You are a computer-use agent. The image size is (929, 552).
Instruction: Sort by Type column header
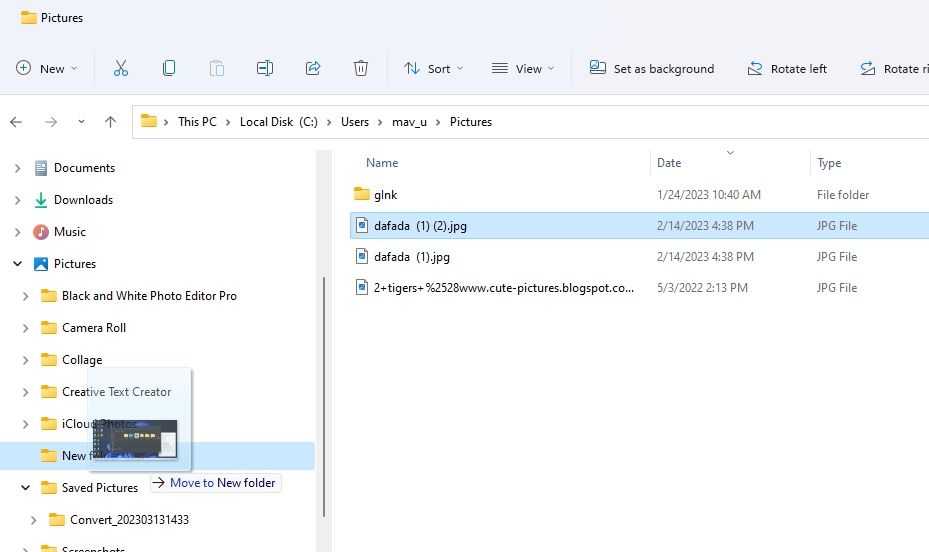(829, 163)
